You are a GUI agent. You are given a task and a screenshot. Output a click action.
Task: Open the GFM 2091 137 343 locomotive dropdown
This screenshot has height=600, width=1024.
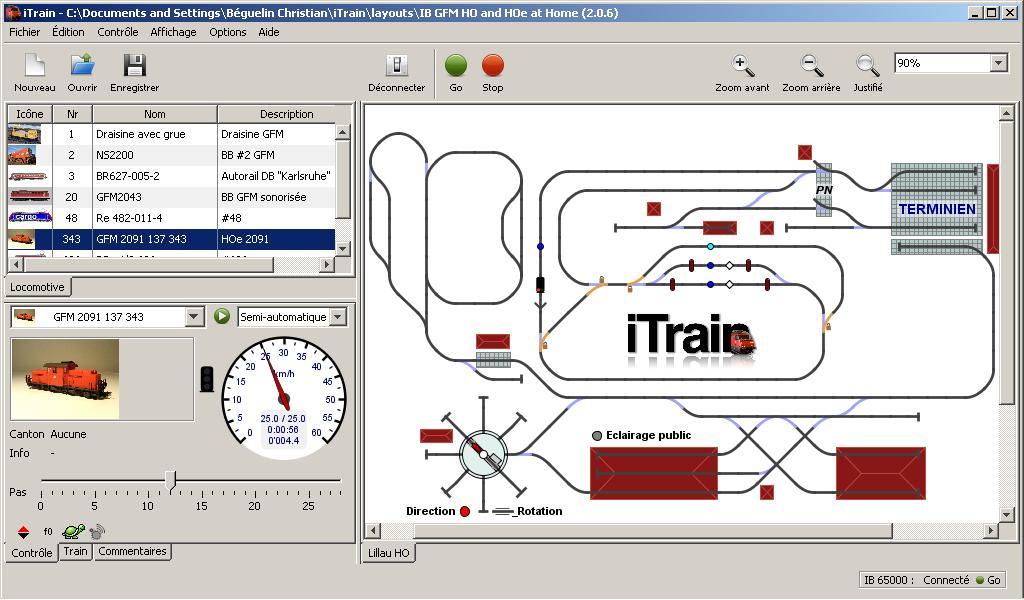point(193,317)
